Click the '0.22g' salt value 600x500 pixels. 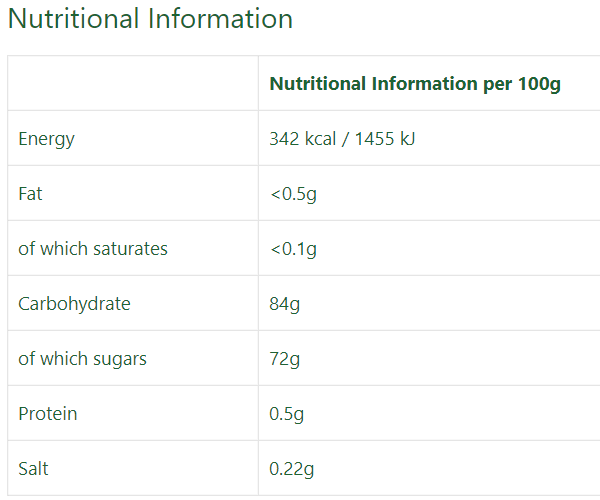click(294, 469)
